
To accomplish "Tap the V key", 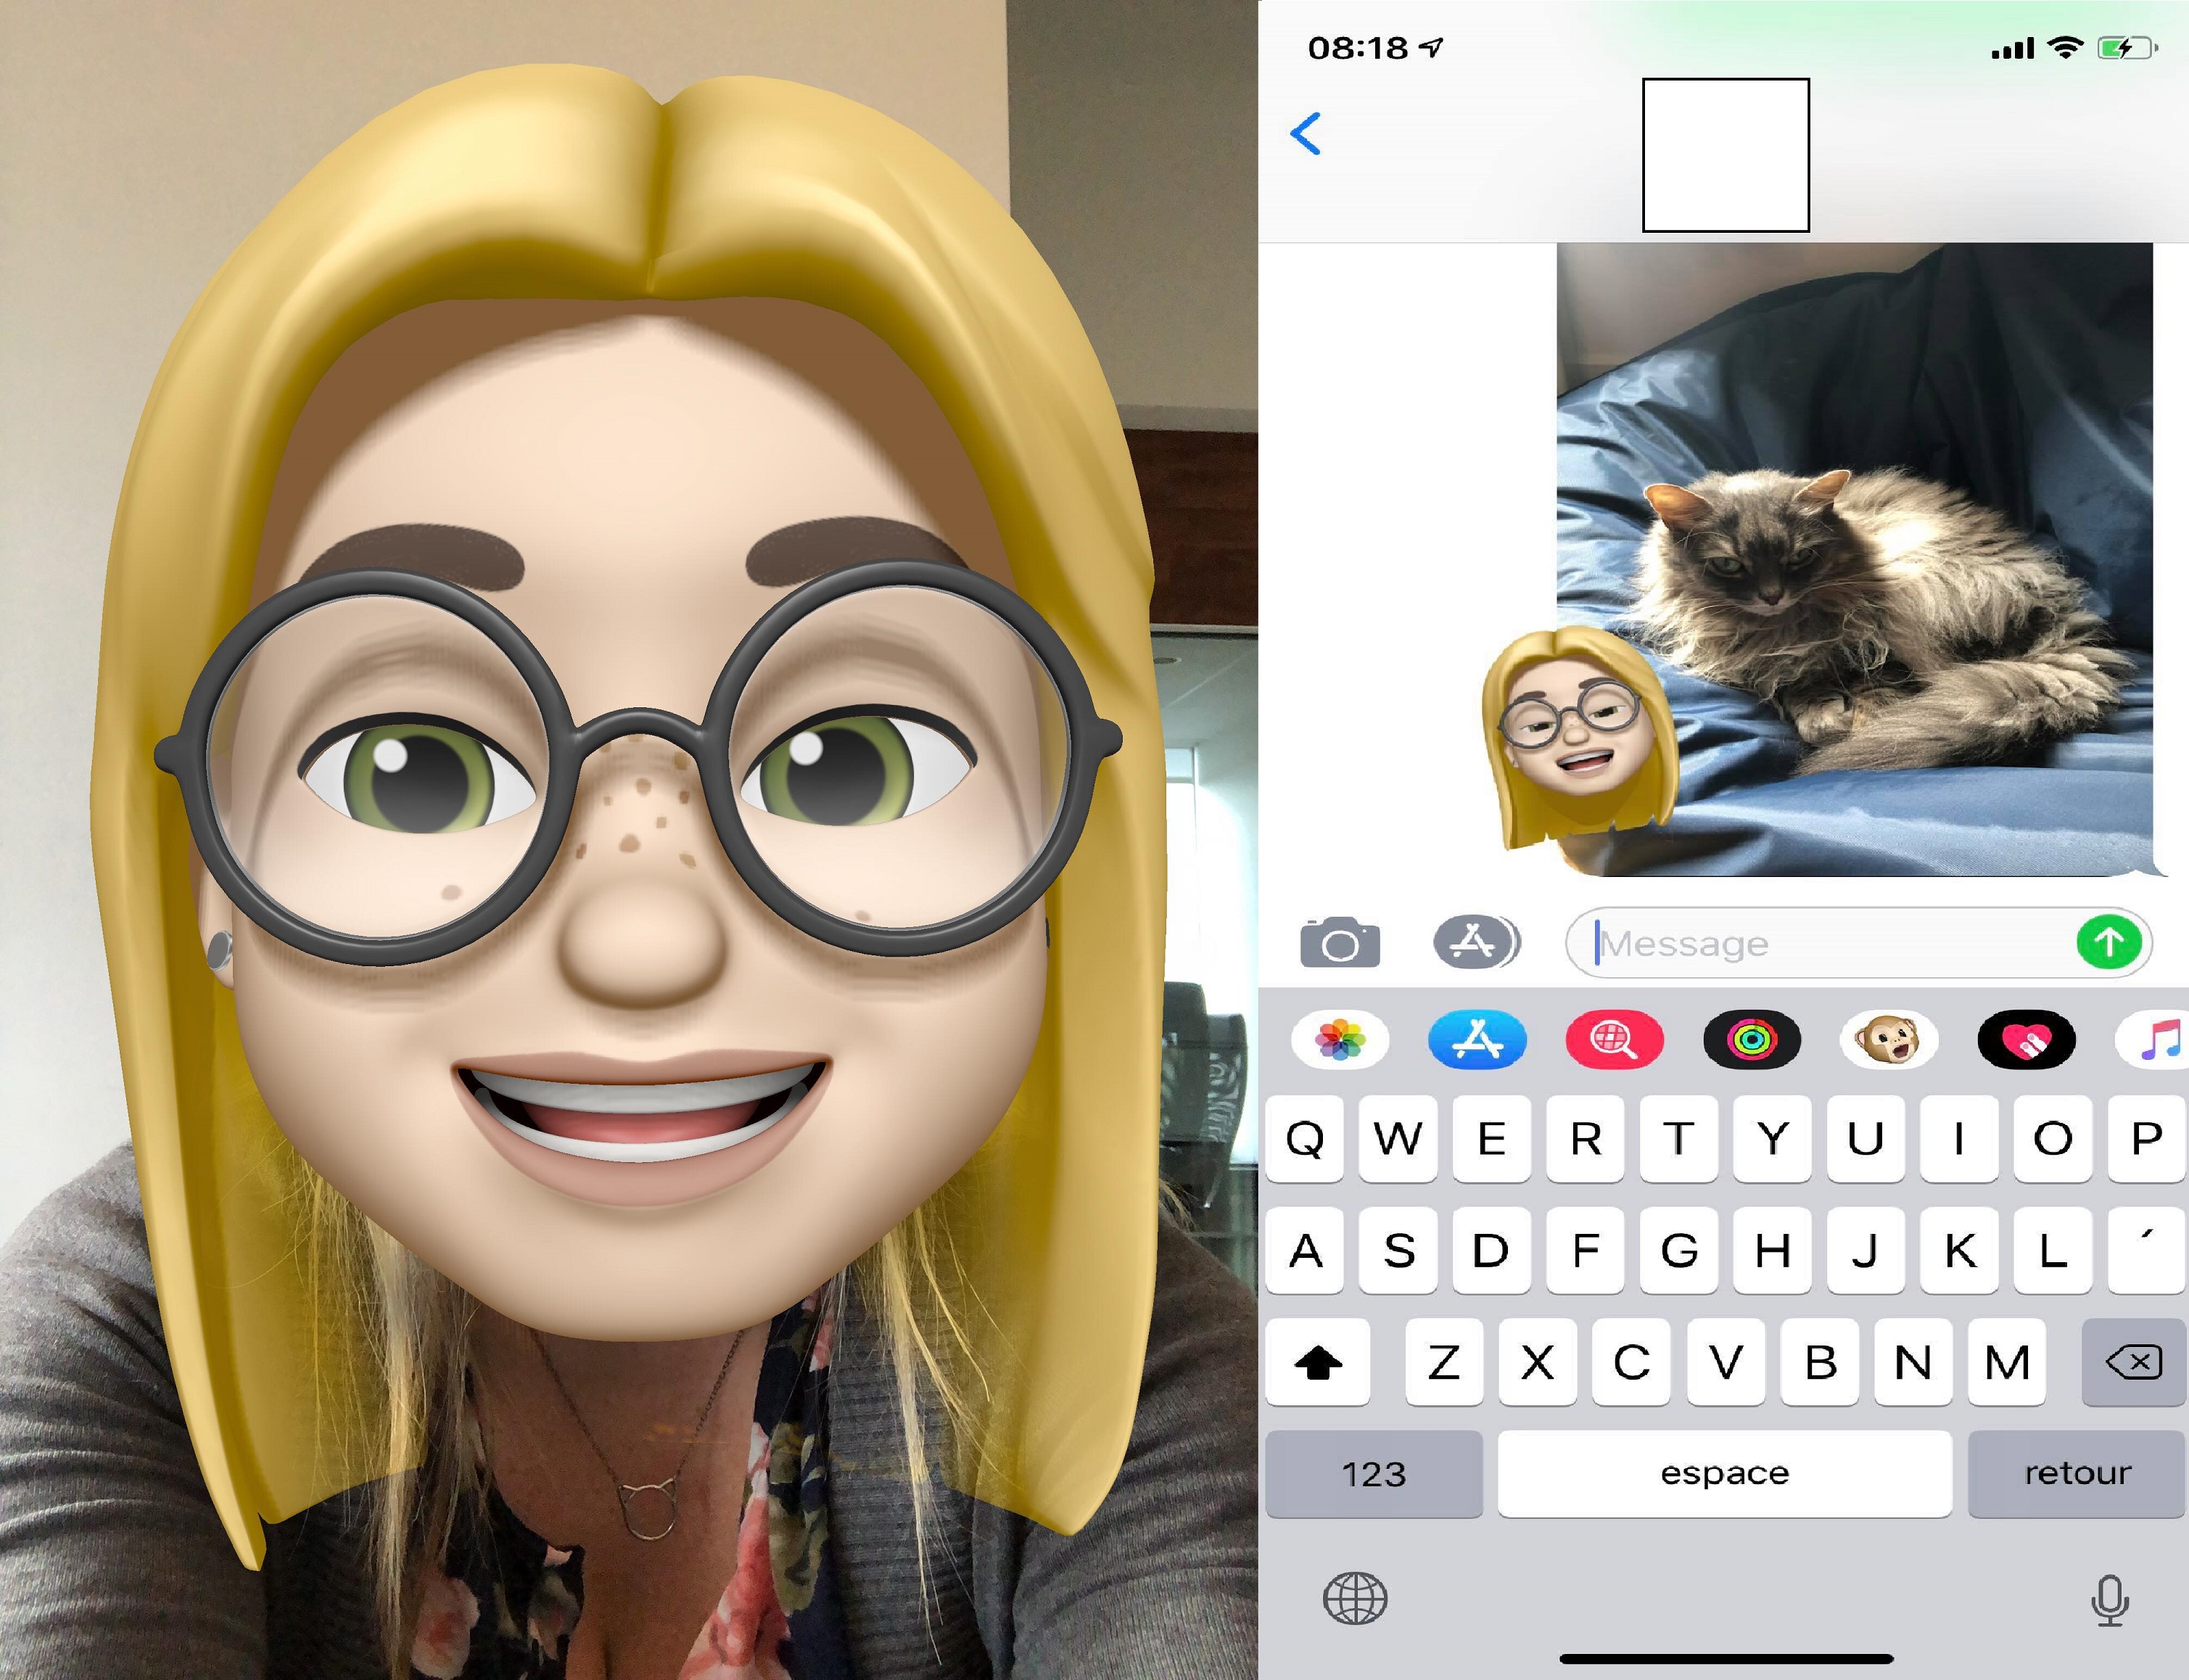I will [x=1726, y=1361].
